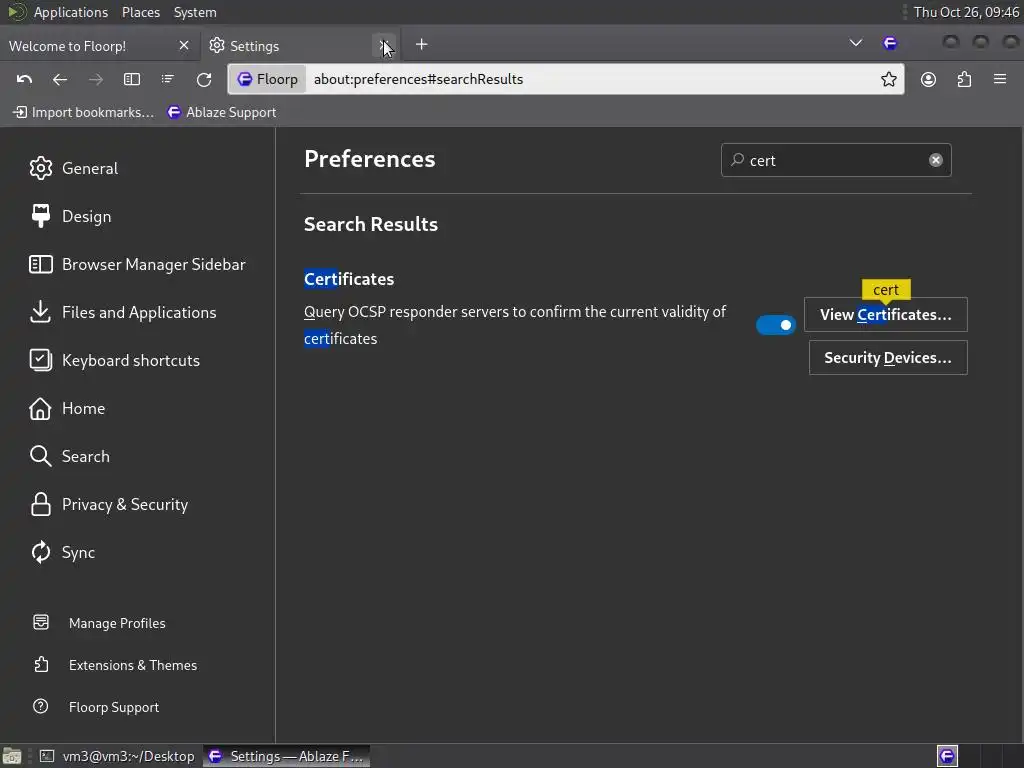The width and height of the screenshot is (1024, 768).
Task: Close the Settings tab
Action: click(385, 45)
